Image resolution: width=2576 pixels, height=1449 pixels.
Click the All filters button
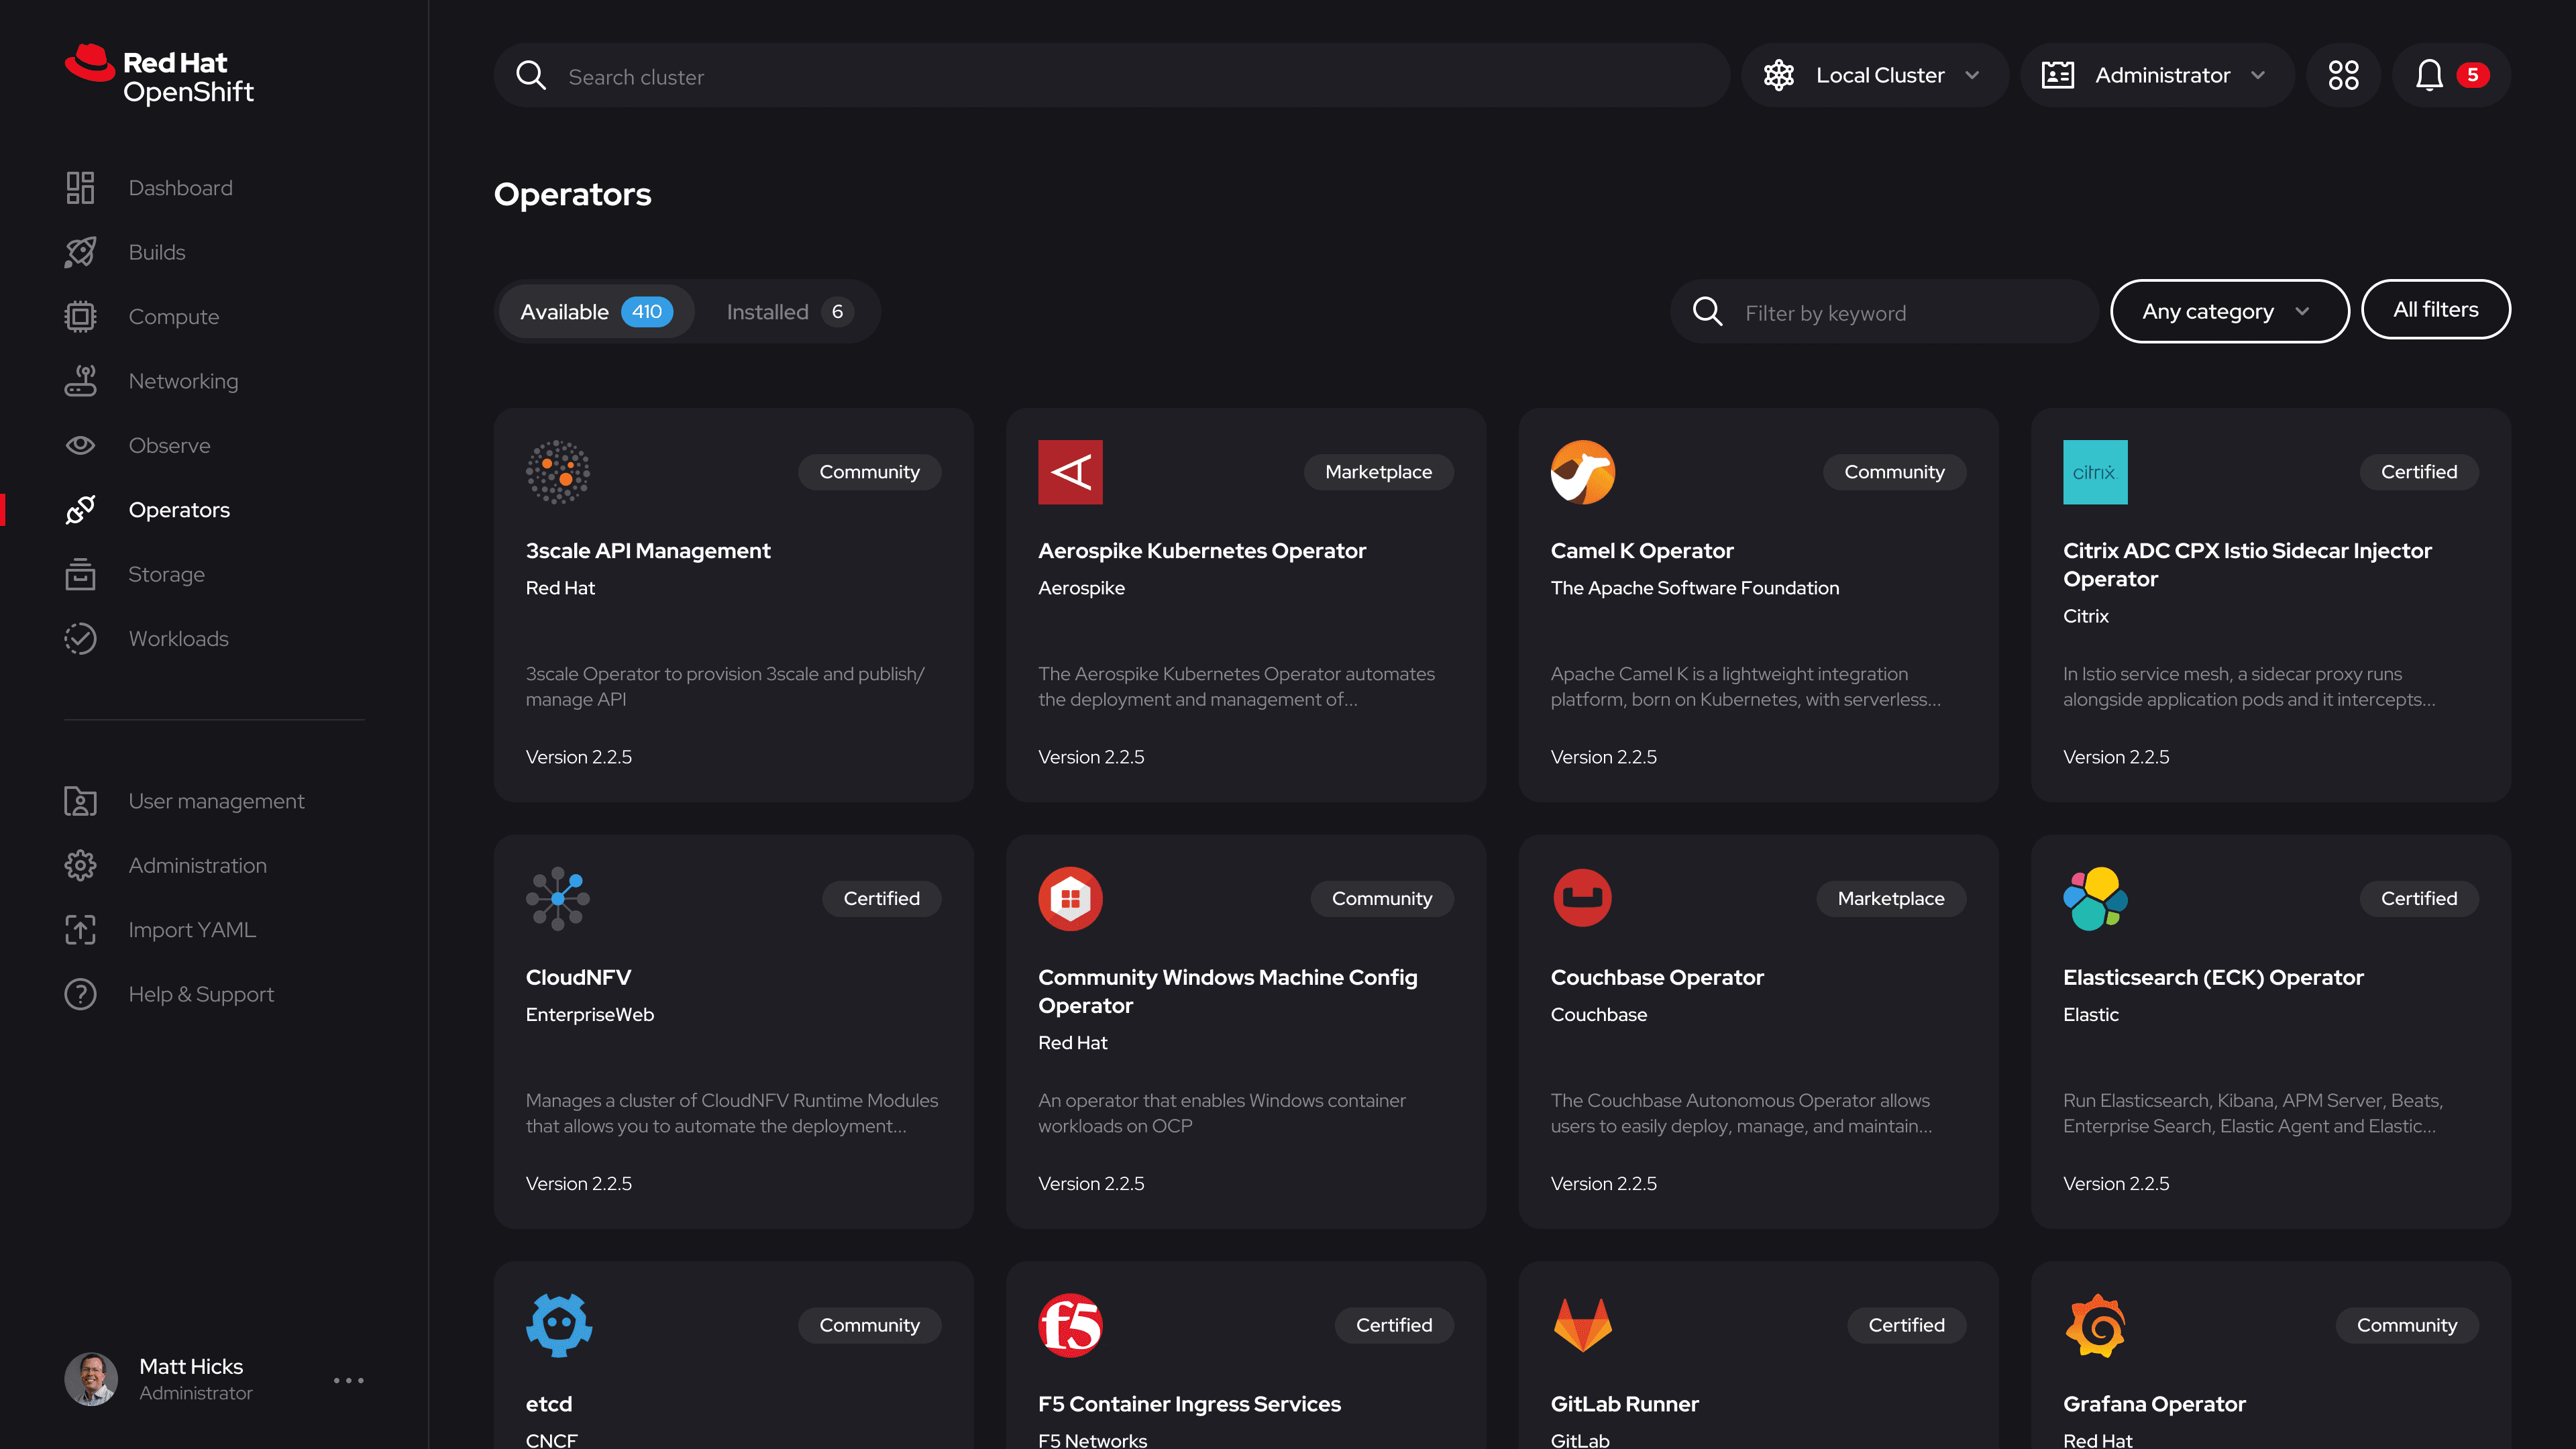coord(2435,310)
